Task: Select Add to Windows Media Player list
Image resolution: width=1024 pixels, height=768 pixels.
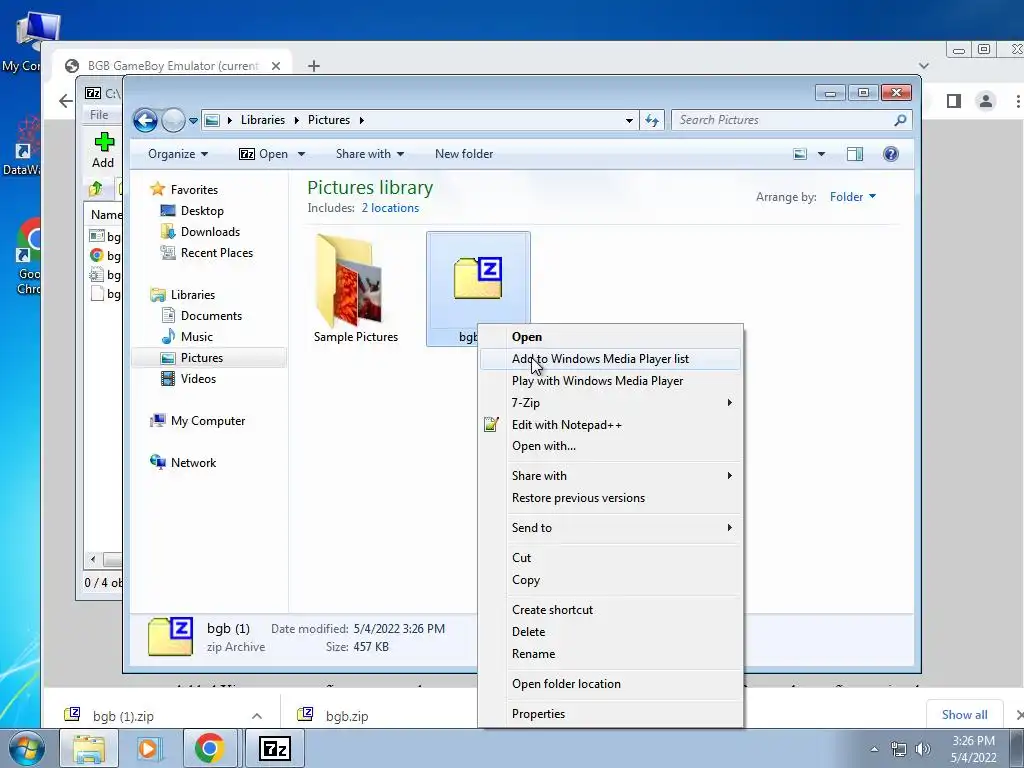Action: click(x=610, y=359)
